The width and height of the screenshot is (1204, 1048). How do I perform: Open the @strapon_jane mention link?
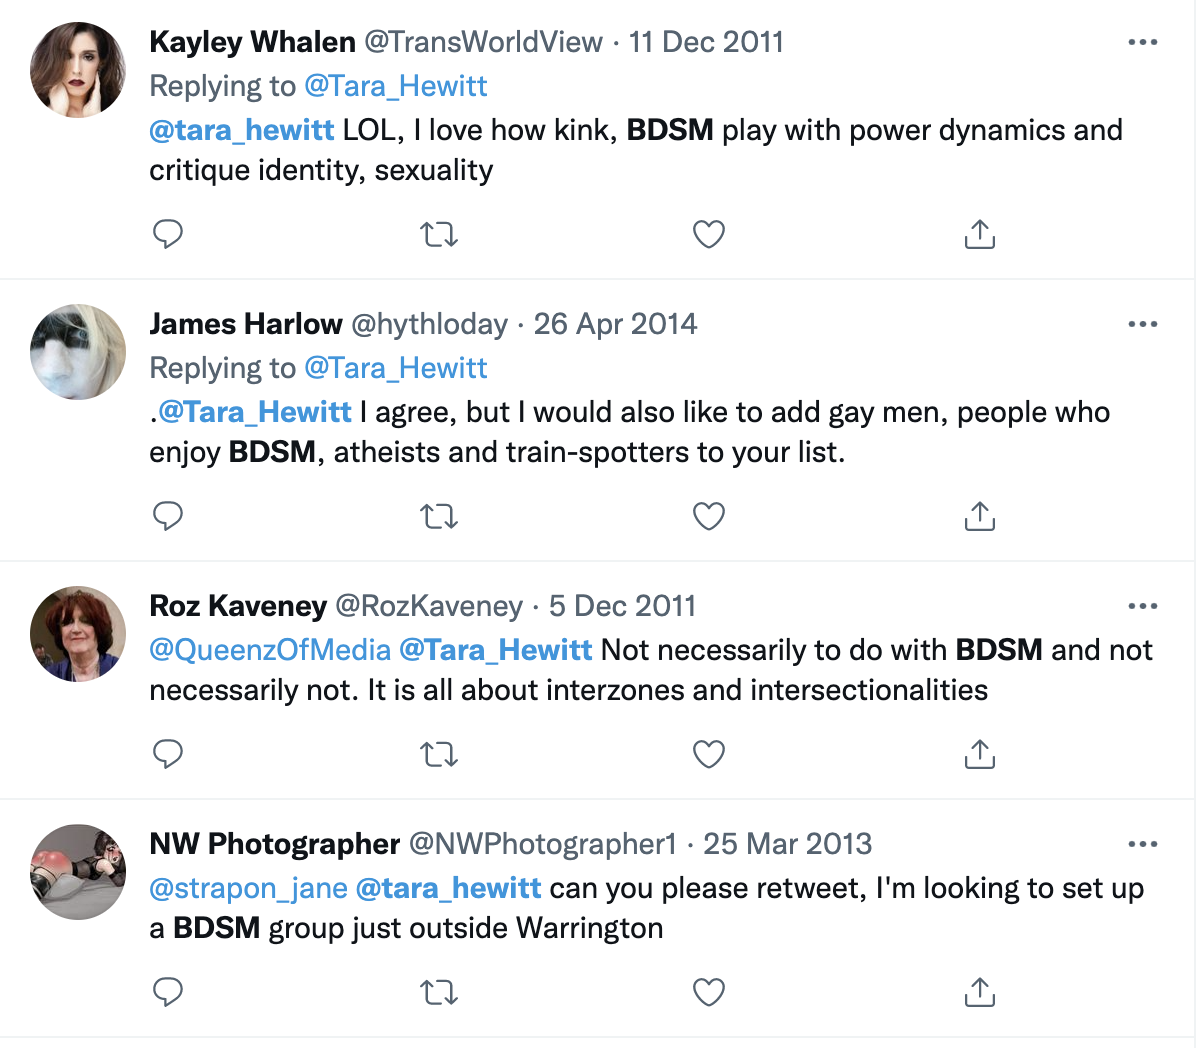[x=248, y=888]
